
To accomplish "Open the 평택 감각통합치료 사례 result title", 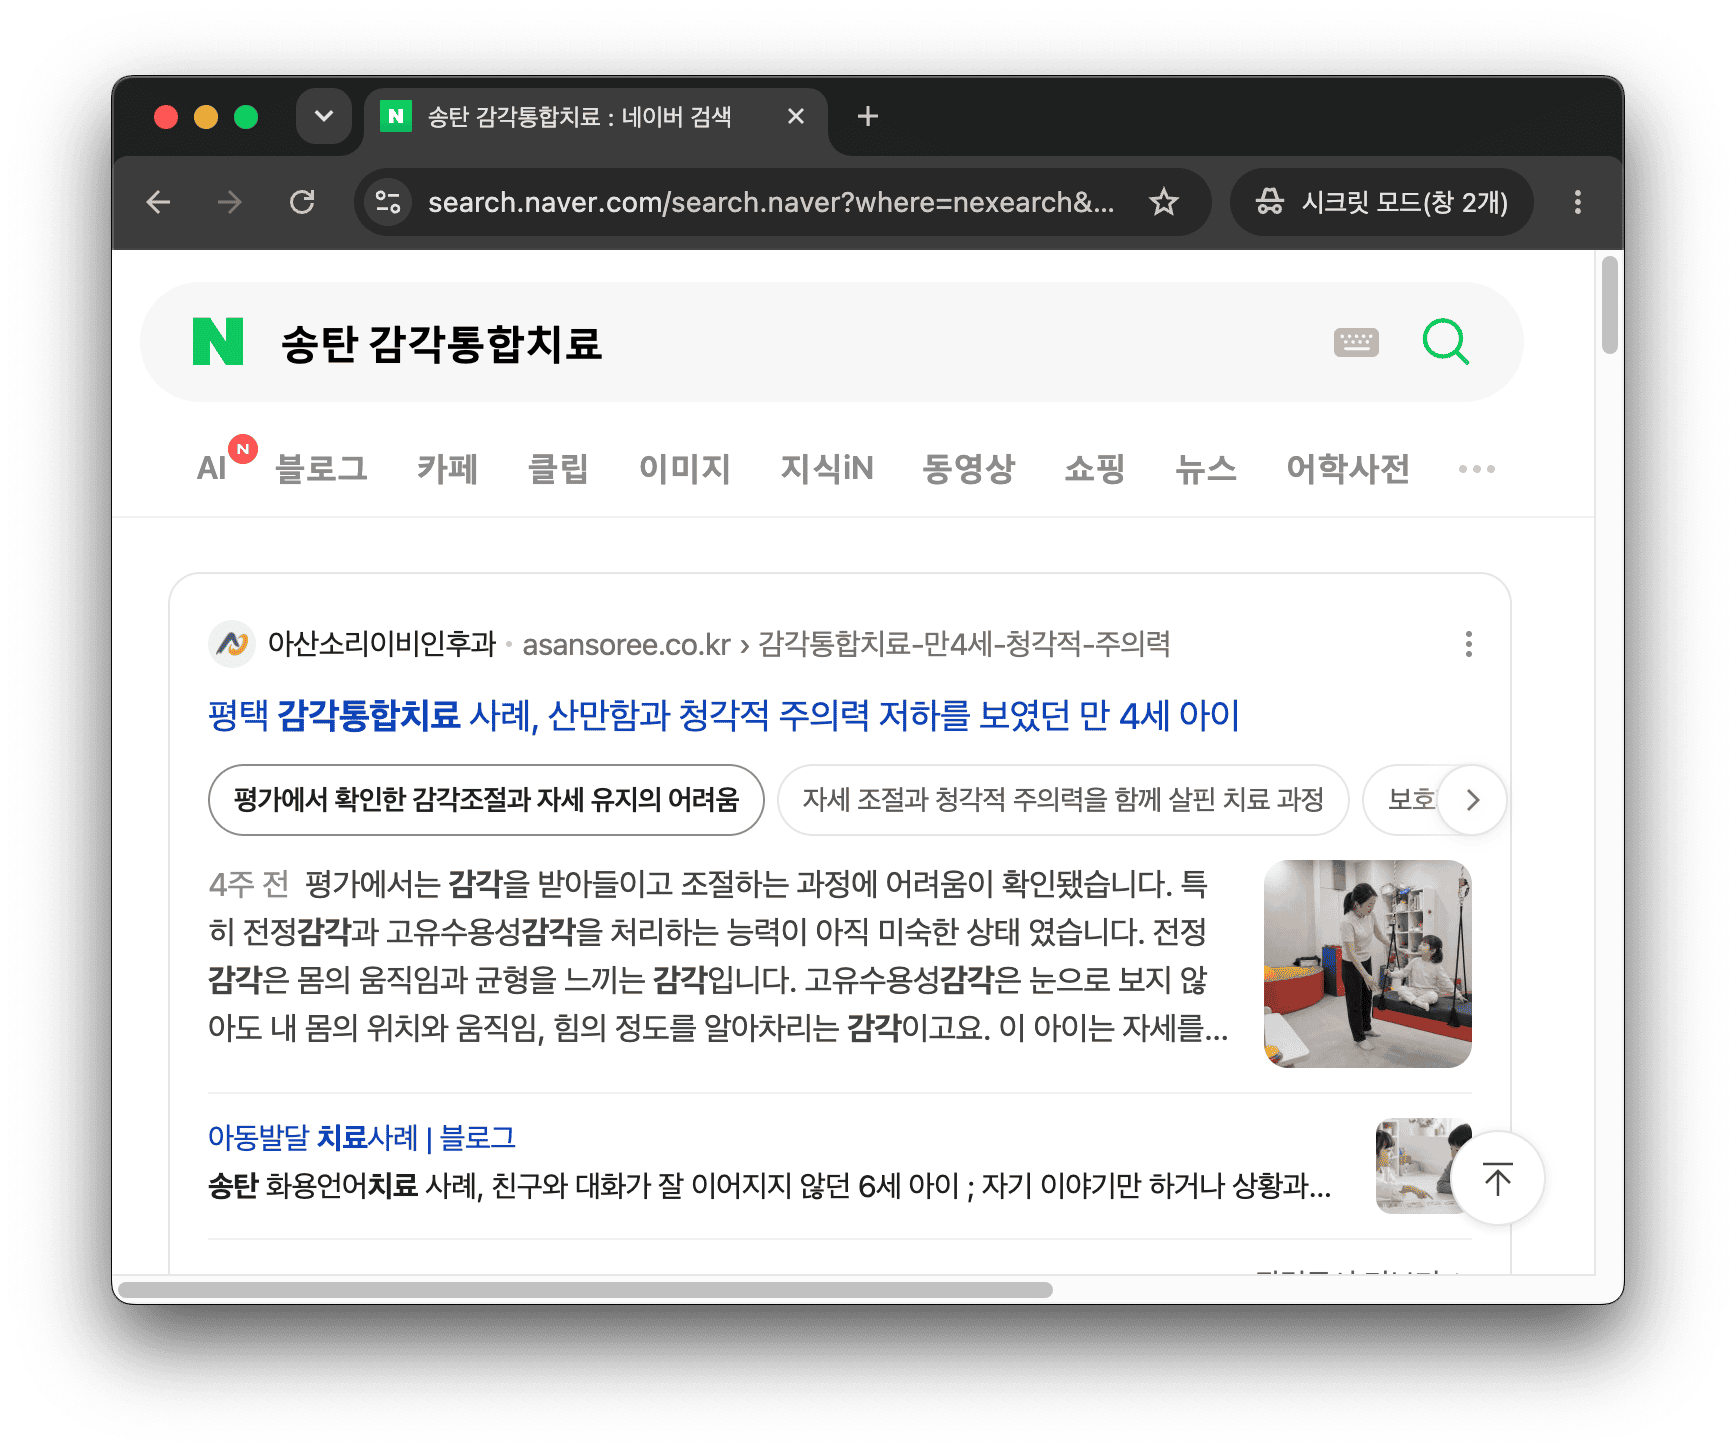I will point(724,715).
